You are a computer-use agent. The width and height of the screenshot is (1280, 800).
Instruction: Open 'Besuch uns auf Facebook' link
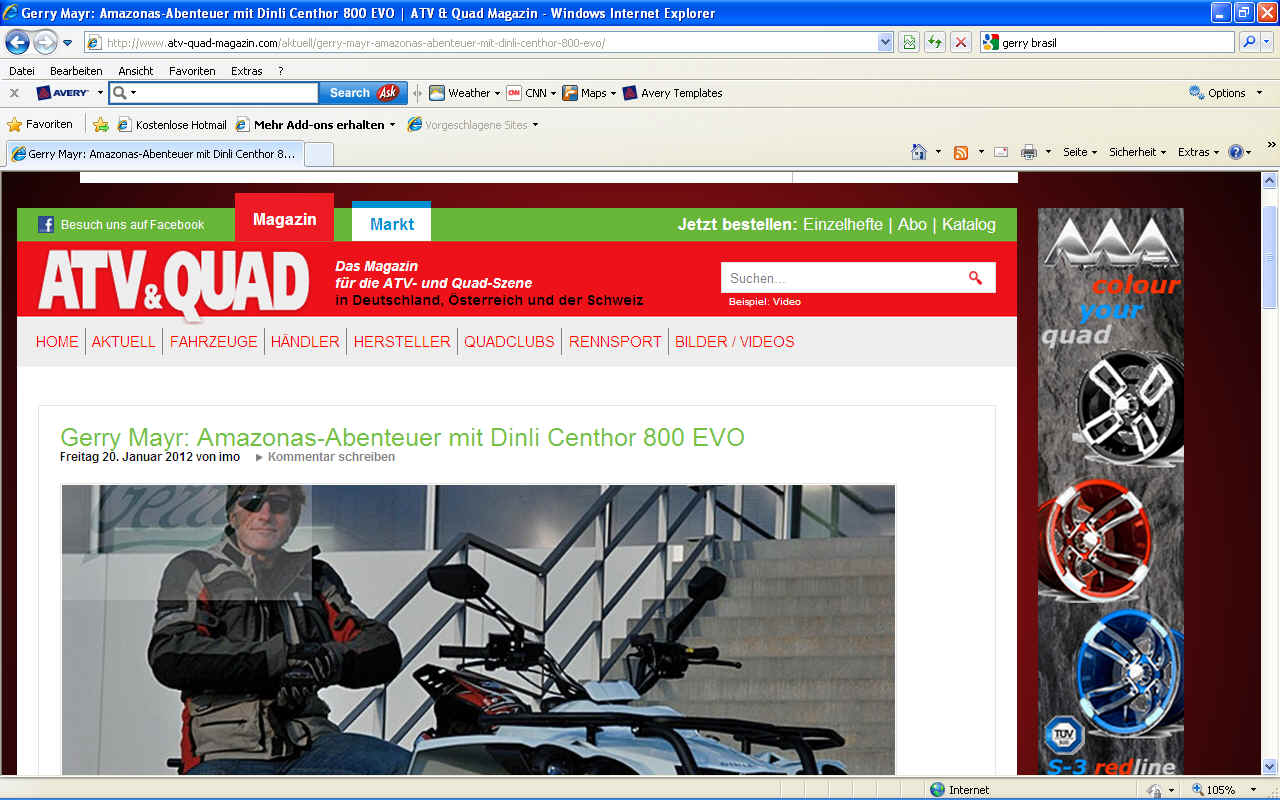(132, 225)
